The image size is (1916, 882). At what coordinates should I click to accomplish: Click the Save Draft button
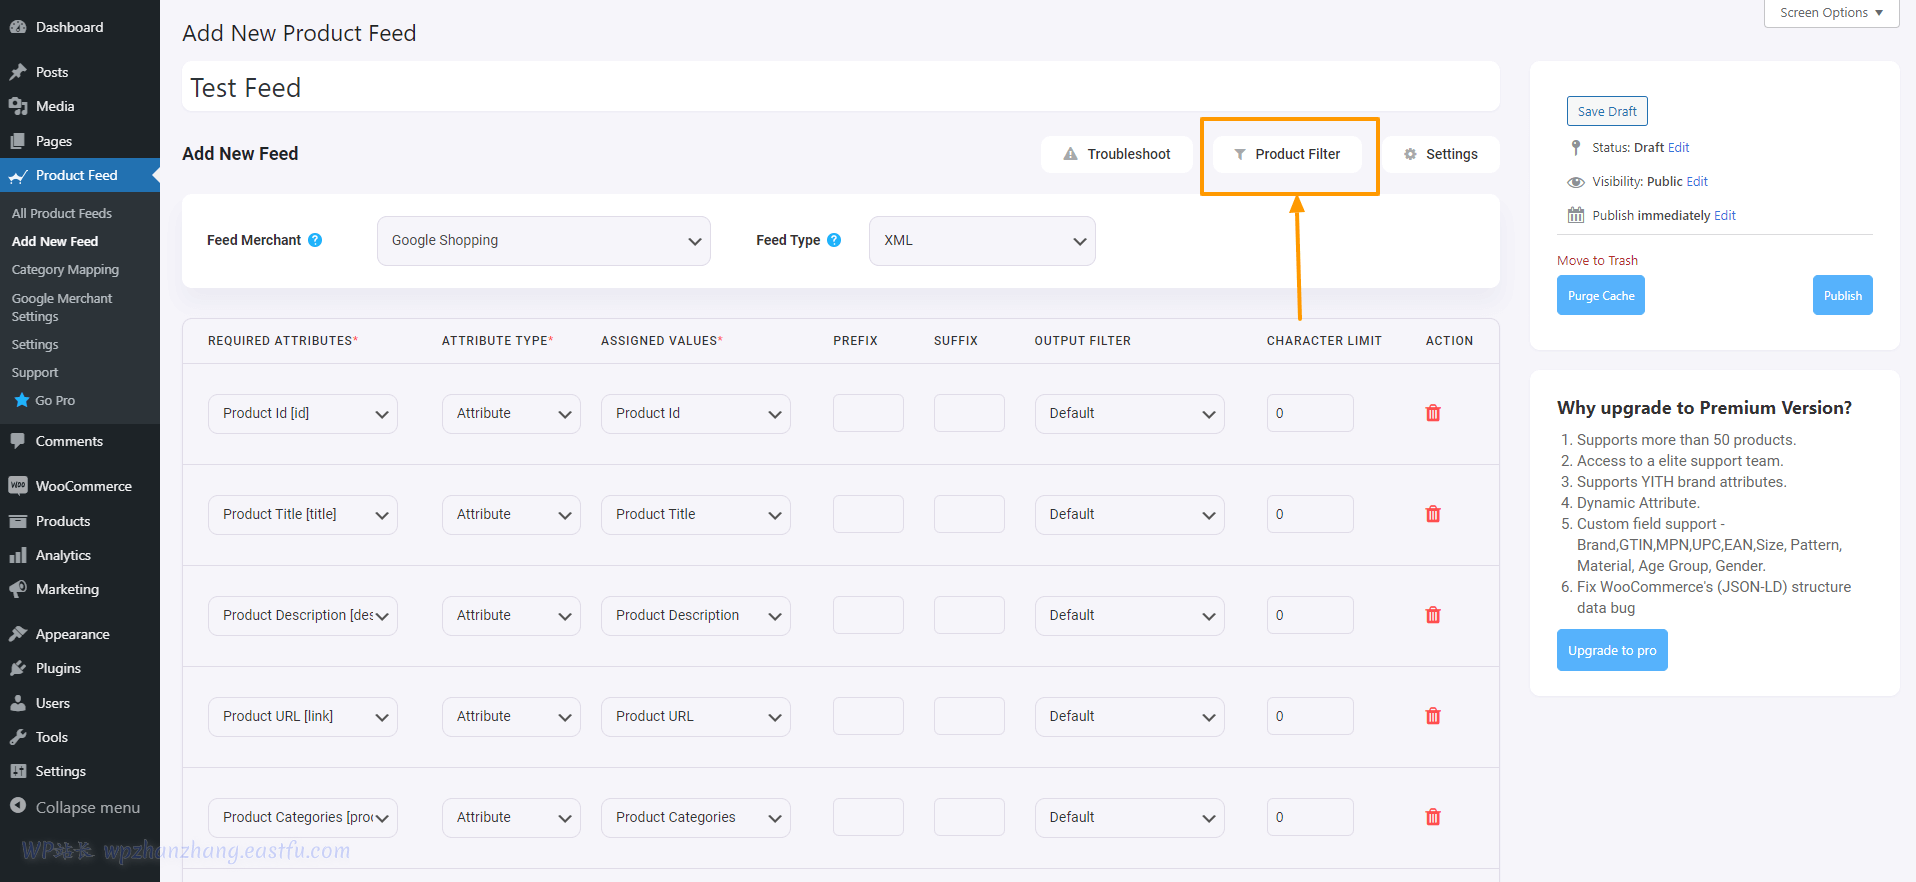[1606, 111]
